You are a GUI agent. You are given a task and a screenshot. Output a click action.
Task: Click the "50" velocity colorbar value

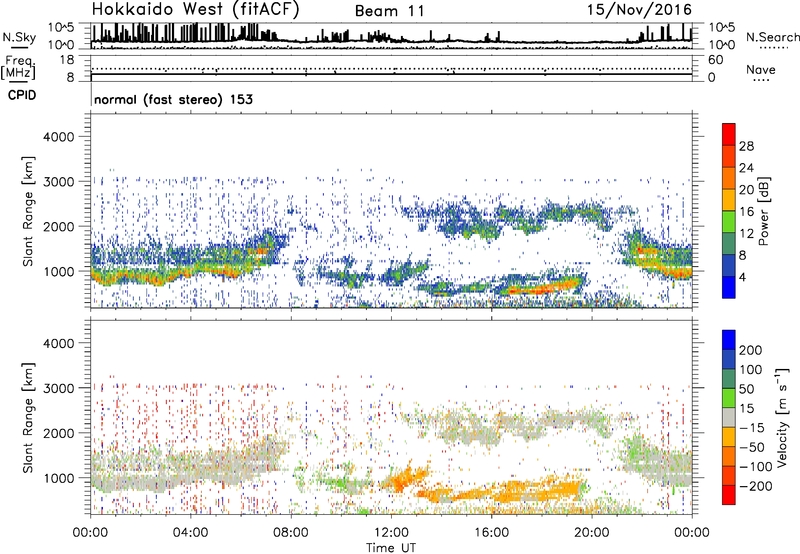coord(746,389)
